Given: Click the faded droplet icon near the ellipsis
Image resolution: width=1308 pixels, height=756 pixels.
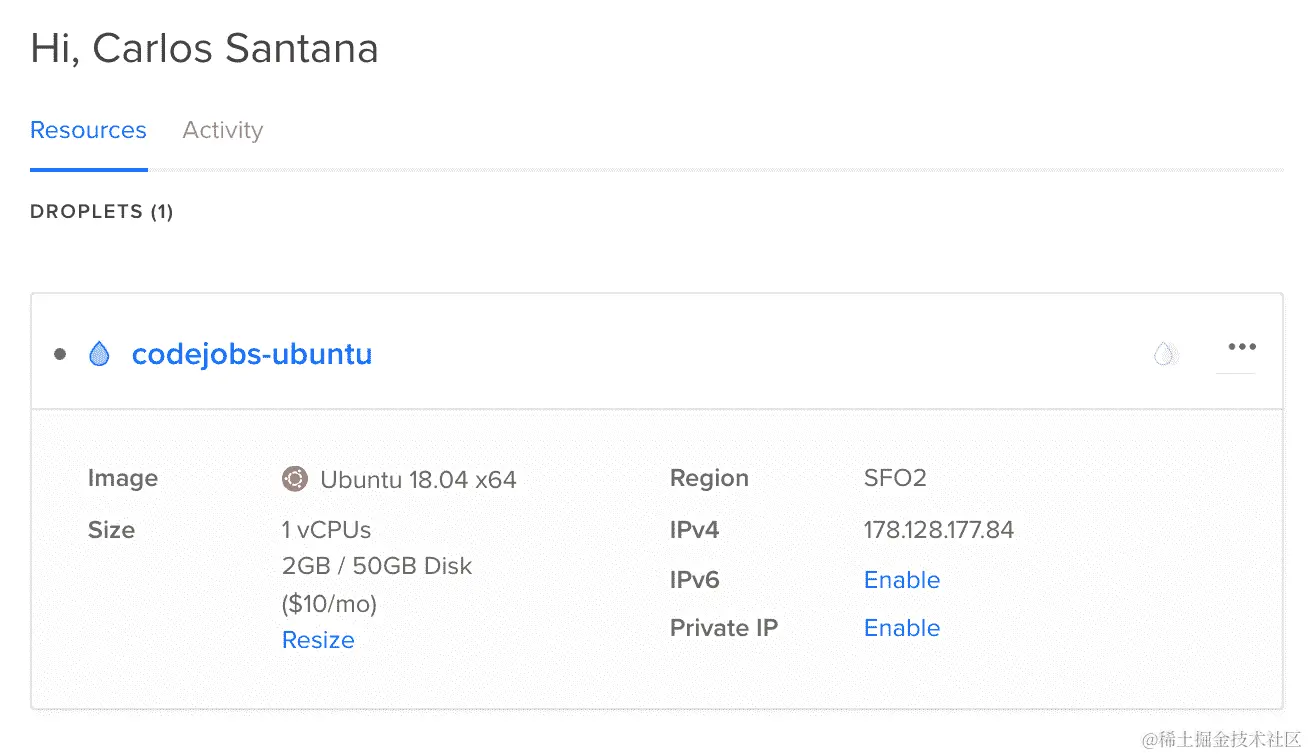Looking at the screenshot, I should (x=1164, y=353).
